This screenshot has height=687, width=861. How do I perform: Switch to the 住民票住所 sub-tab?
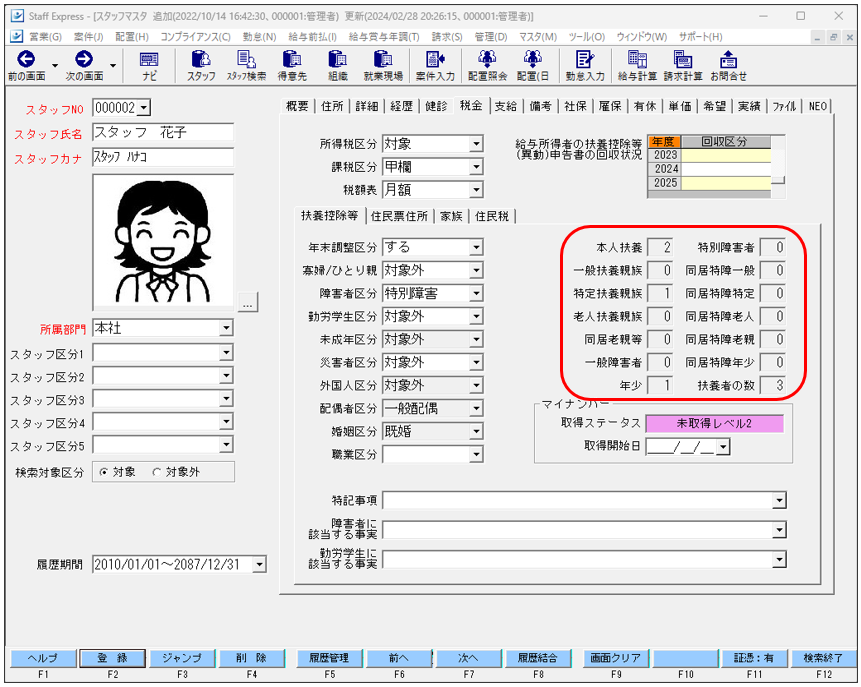click(399, 216)
